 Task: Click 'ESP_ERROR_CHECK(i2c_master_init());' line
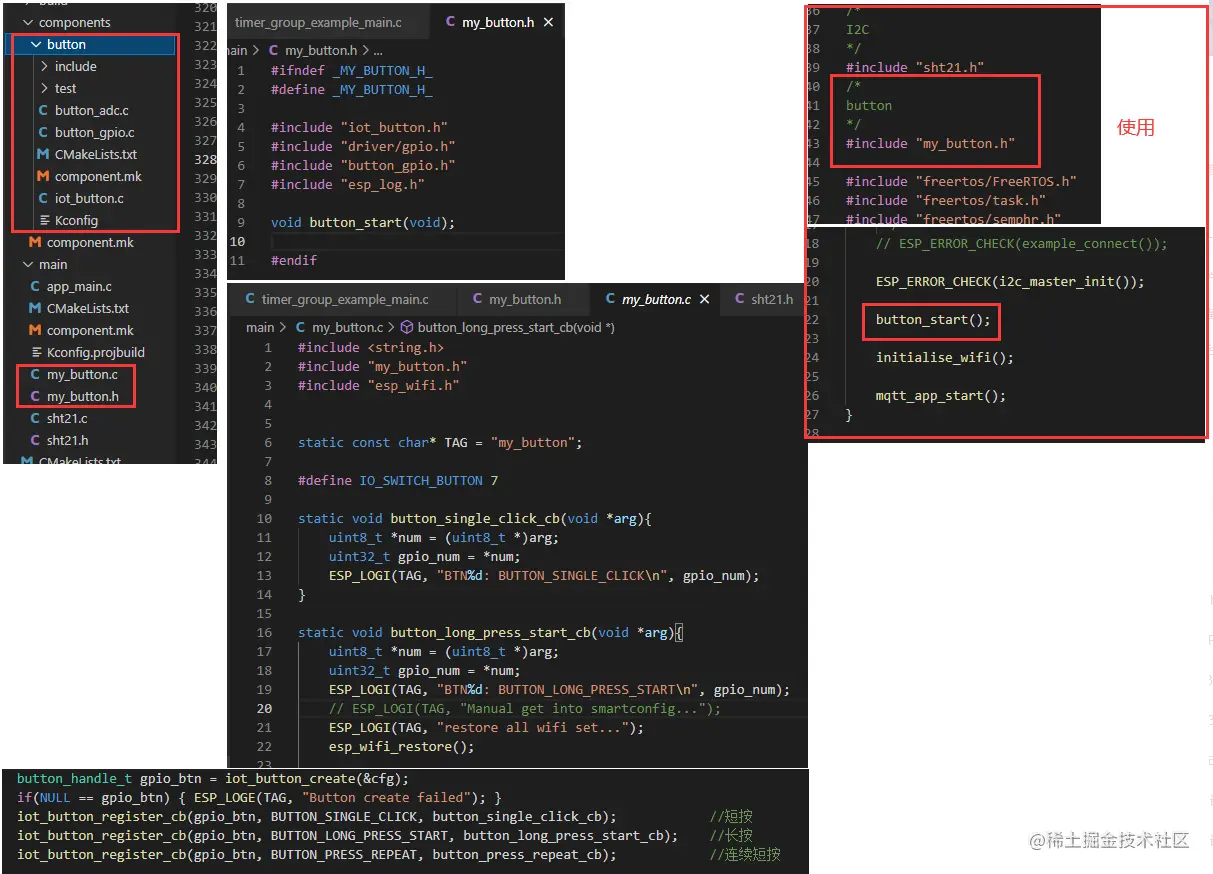(x=1010, y=281)
